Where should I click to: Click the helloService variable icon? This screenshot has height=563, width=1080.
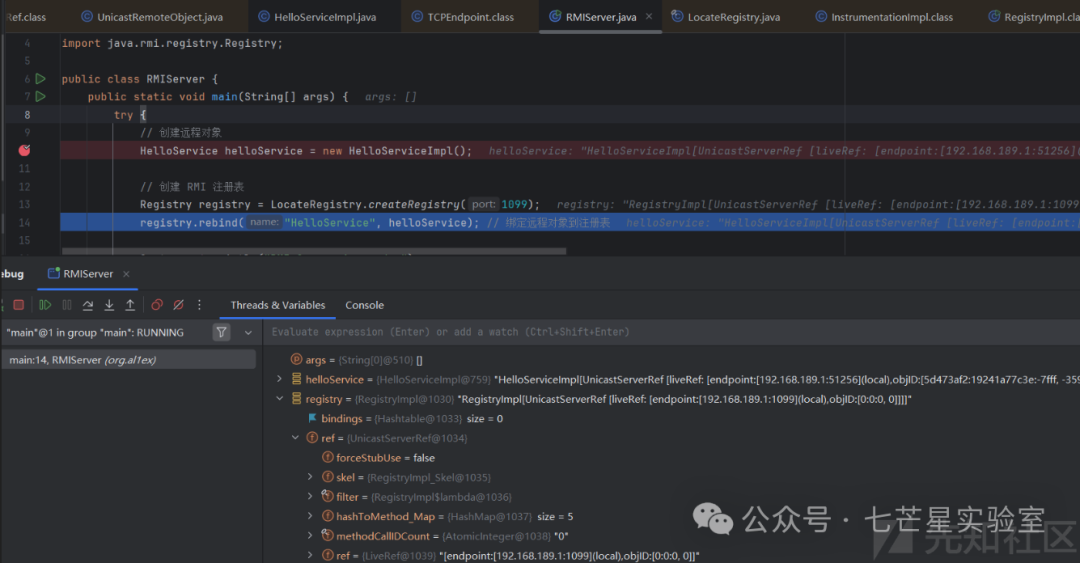[296, 379]
